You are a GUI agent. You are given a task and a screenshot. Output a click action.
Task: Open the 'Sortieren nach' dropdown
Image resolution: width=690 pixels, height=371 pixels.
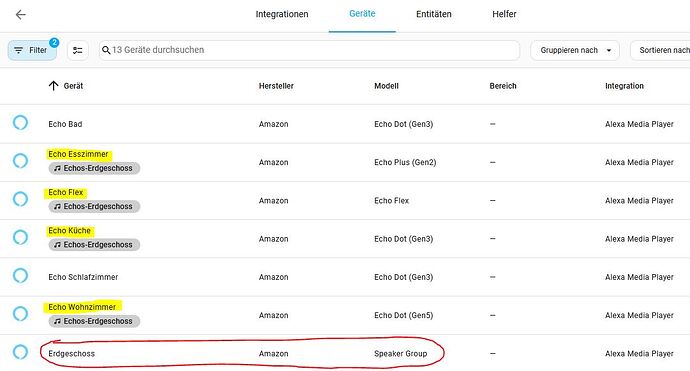click(660, 50)
